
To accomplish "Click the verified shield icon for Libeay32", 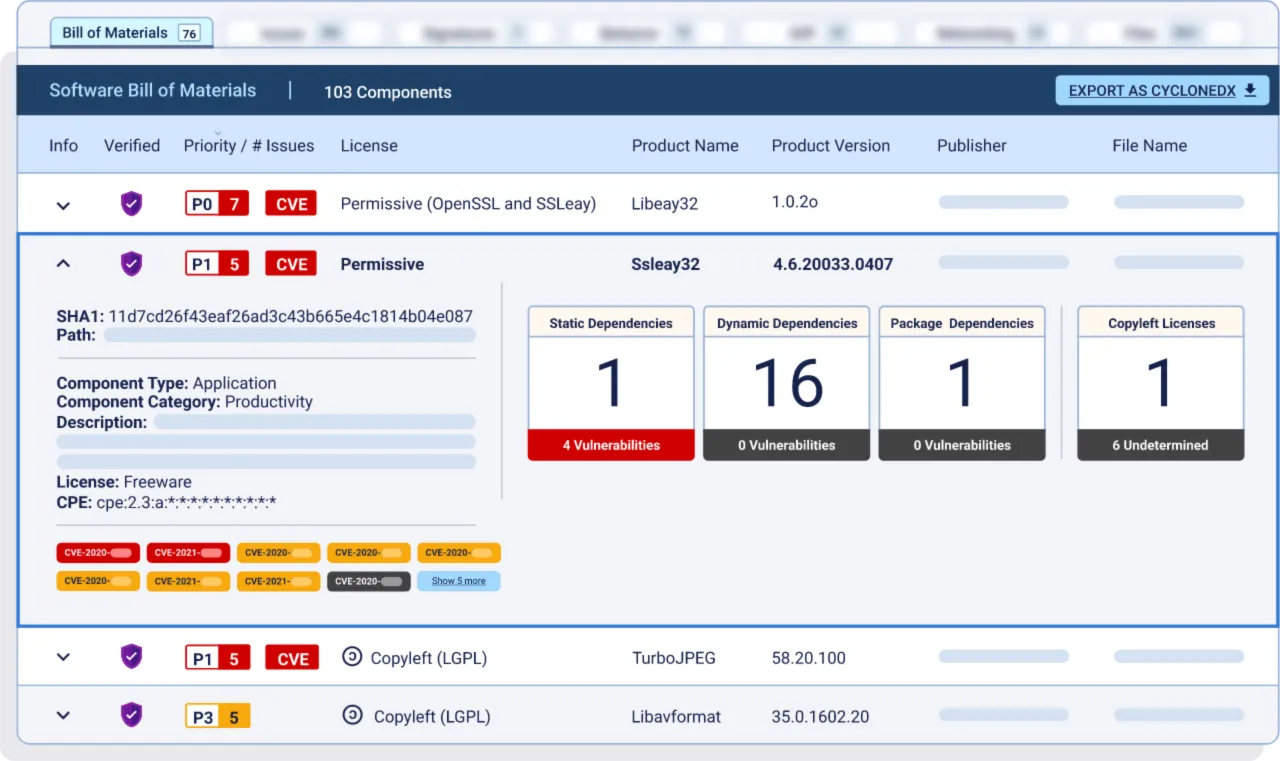I will pos(131,204).
